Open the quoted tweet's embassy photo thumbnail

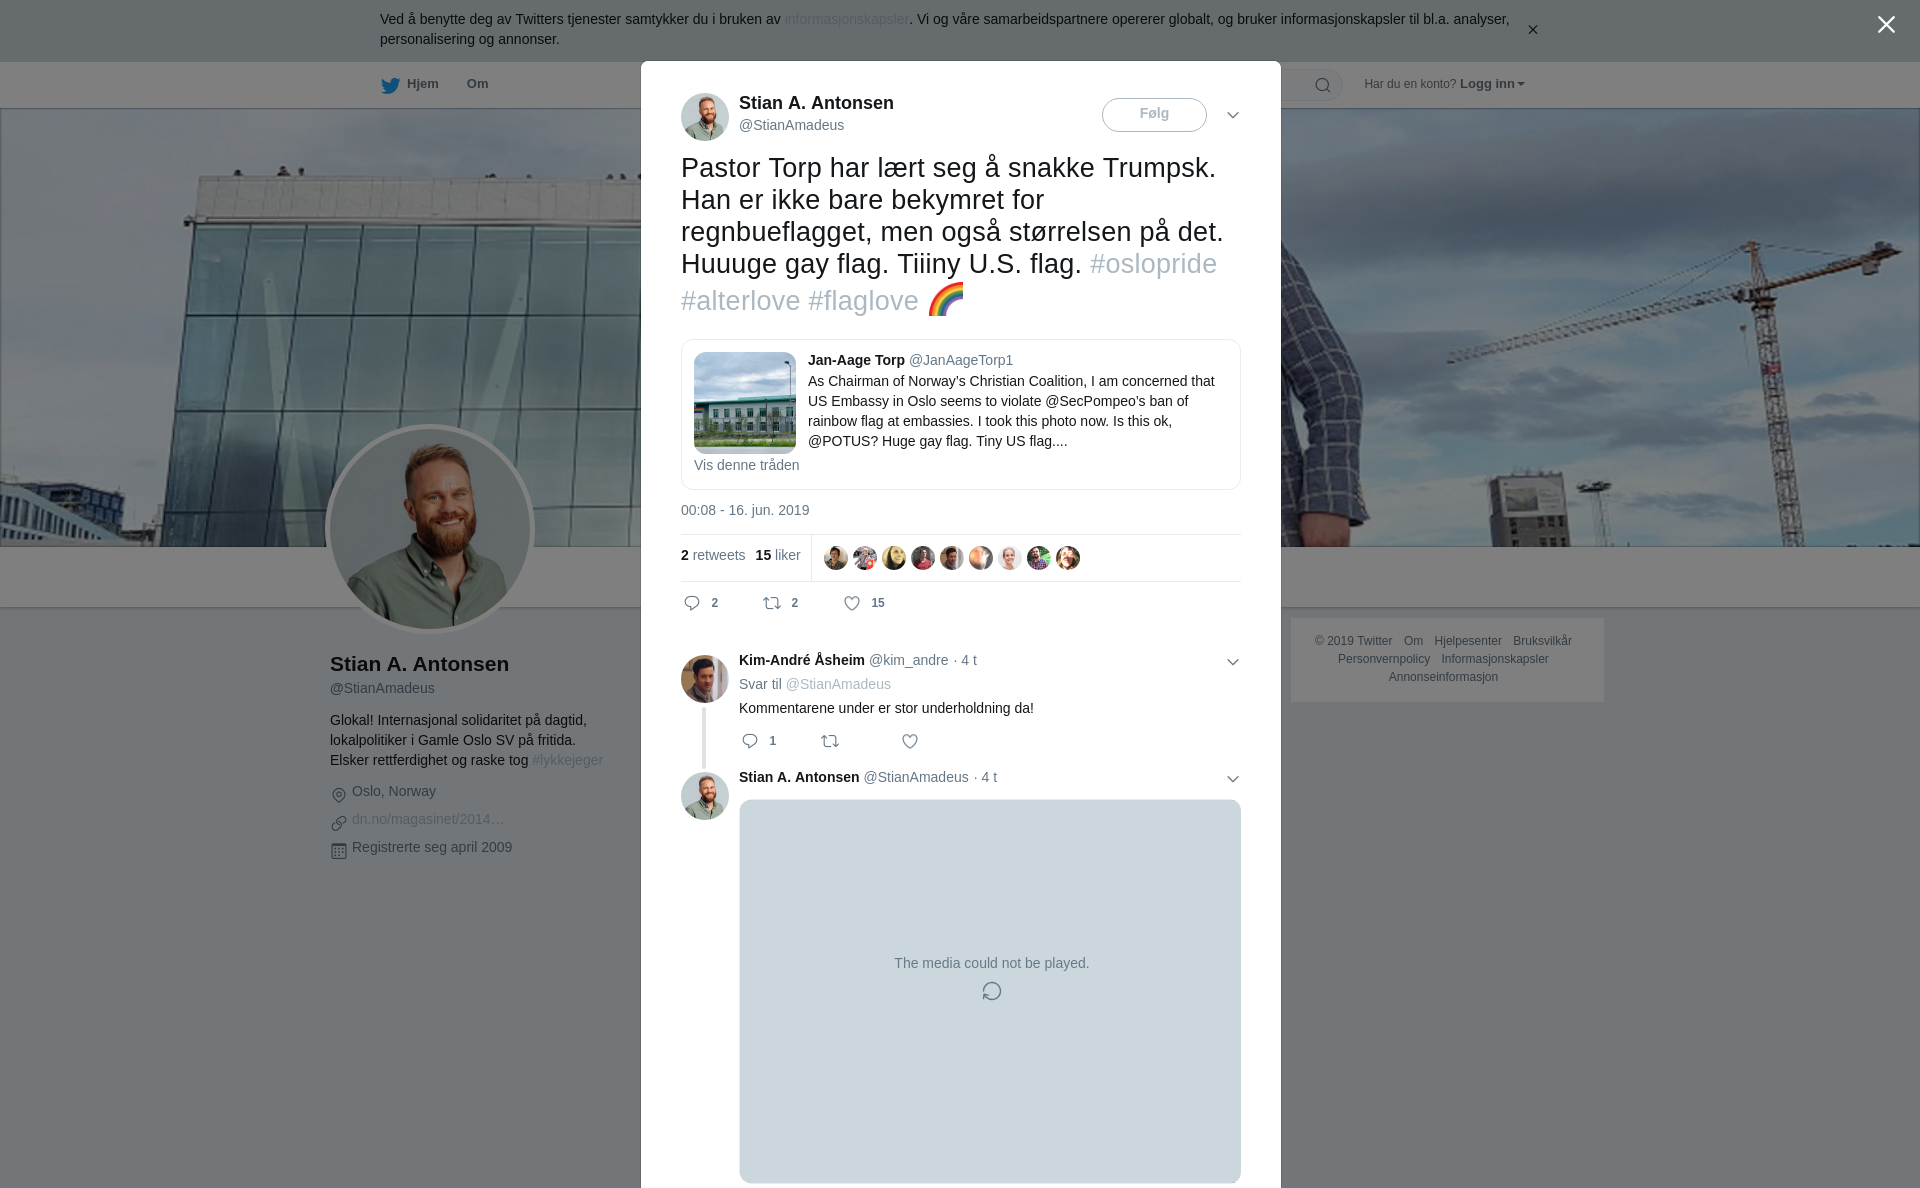(x=745, y=403)
